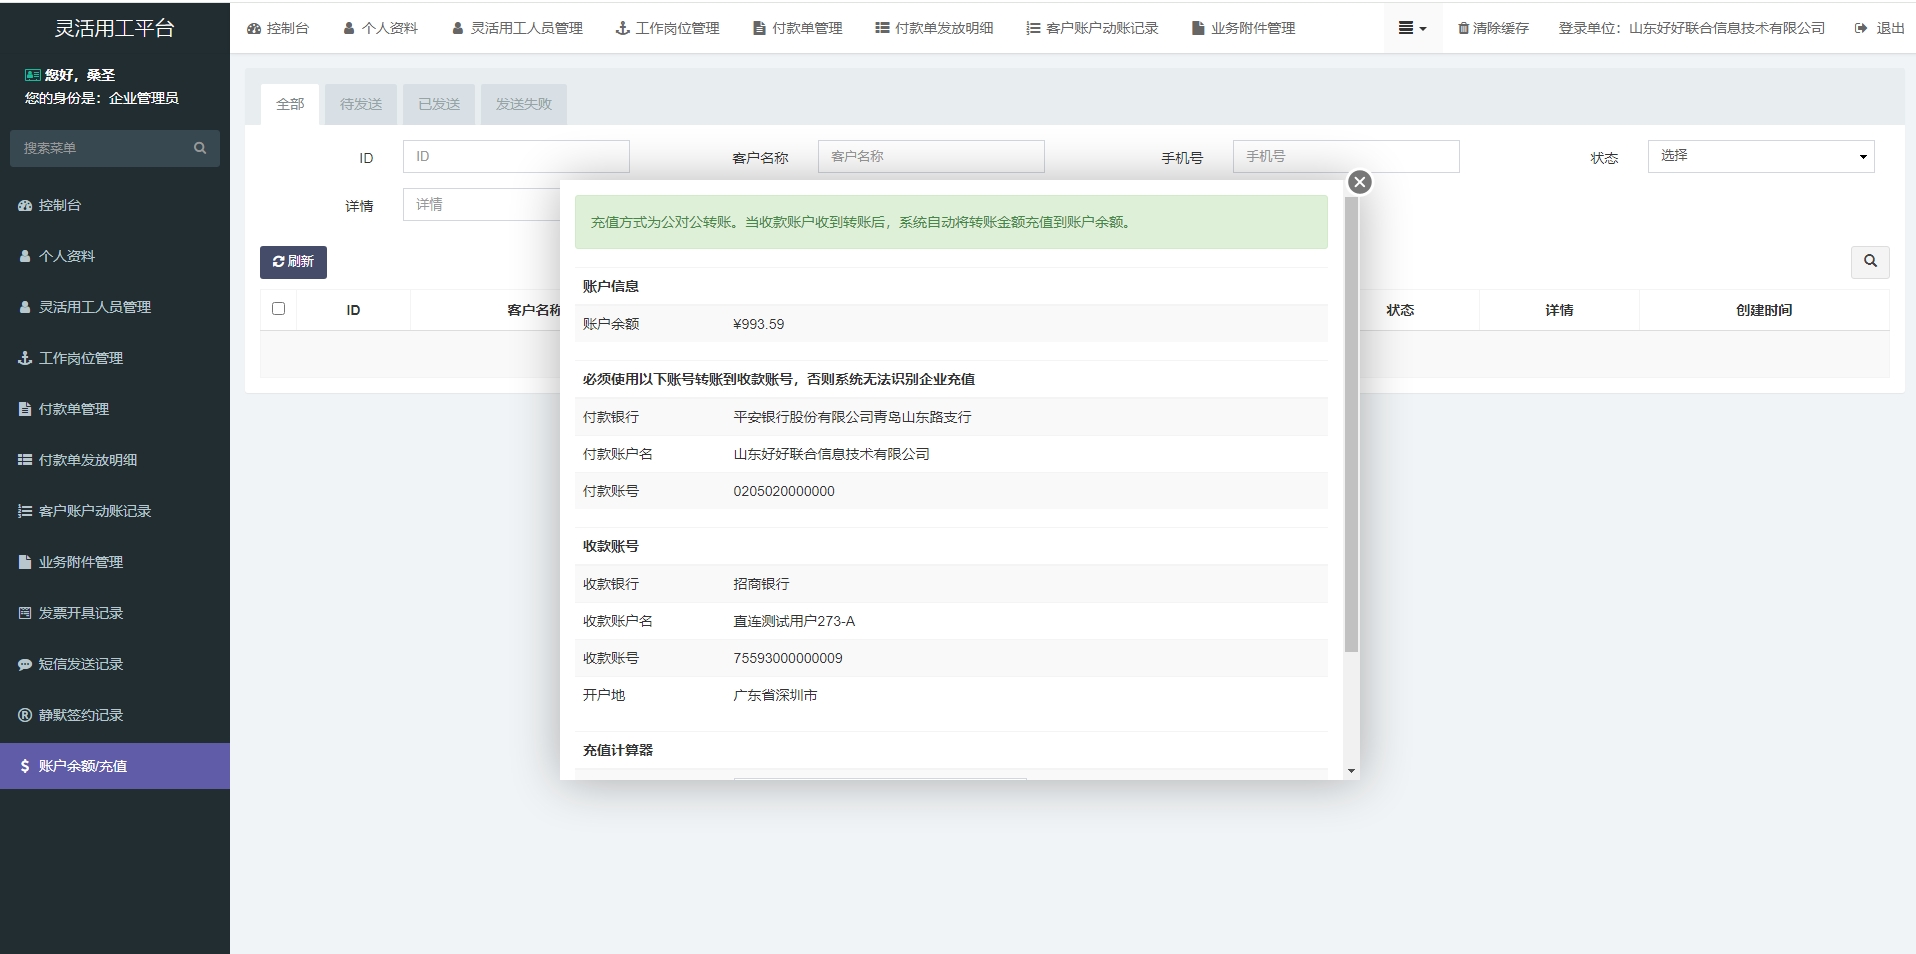Viewport: 1916px width, 954px height.
Task: 选中侧边栏账户余额/充值菜单项
Action: [x=80, y=766]
